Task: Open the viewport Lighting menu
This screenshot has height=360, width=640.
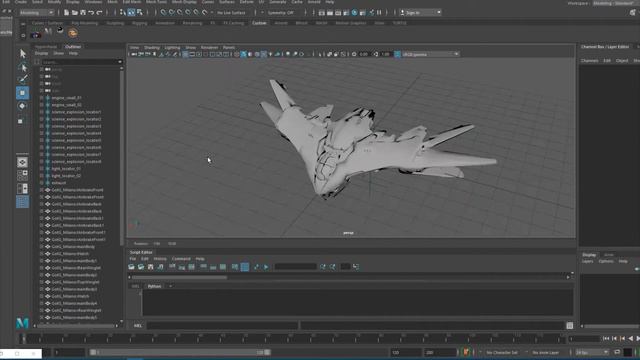Action: [172, 48]
